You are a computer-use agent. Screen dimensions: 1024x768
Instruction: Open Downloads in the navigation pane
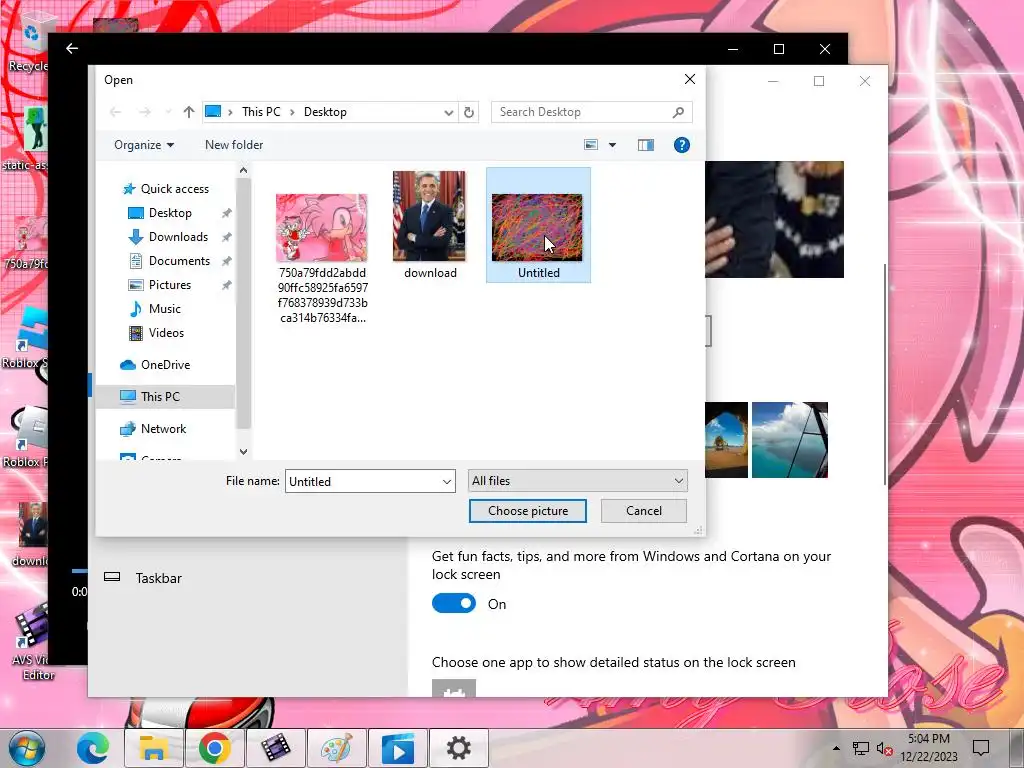[x=178, y=237]
